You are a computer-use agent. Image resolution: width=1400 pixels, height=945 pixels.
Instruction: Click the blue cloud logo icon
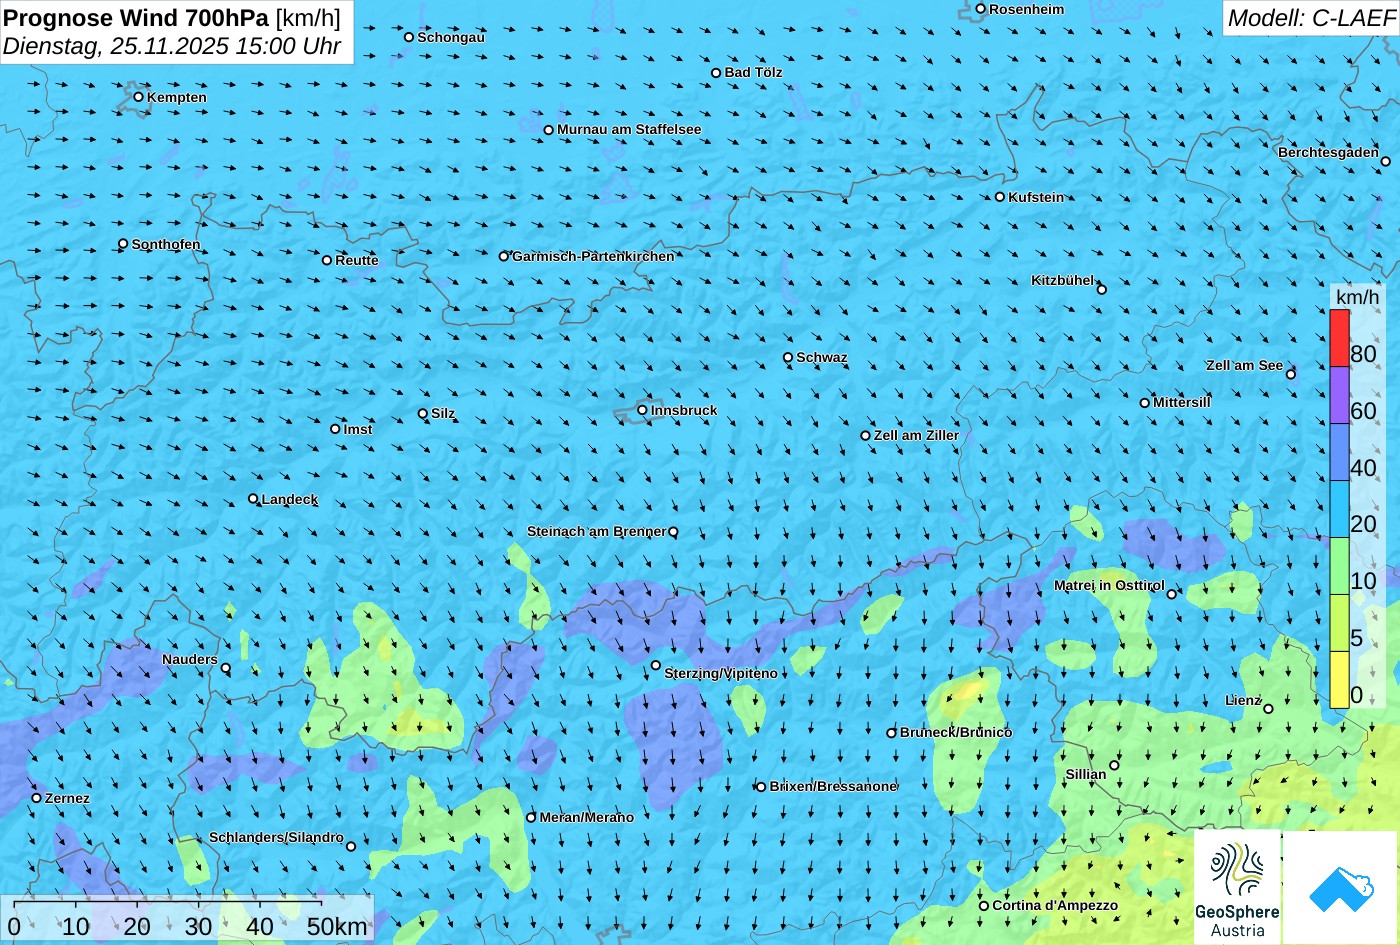(1341, 888)
